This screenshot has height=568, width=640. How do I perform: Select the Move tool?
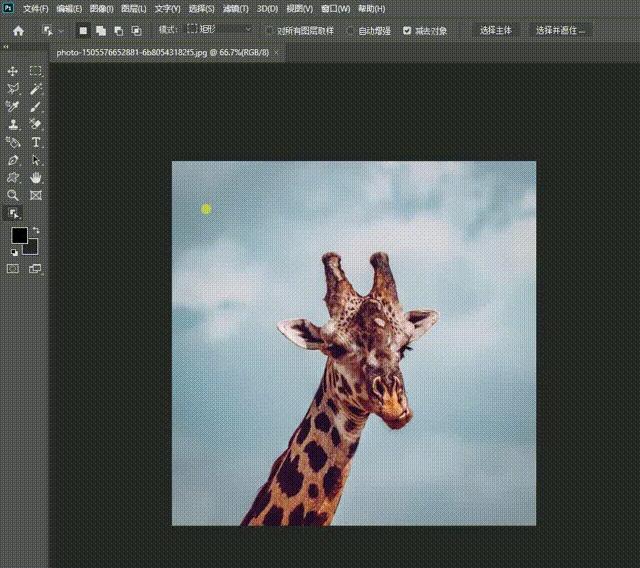pyautogui.click(x=13, y=71)
